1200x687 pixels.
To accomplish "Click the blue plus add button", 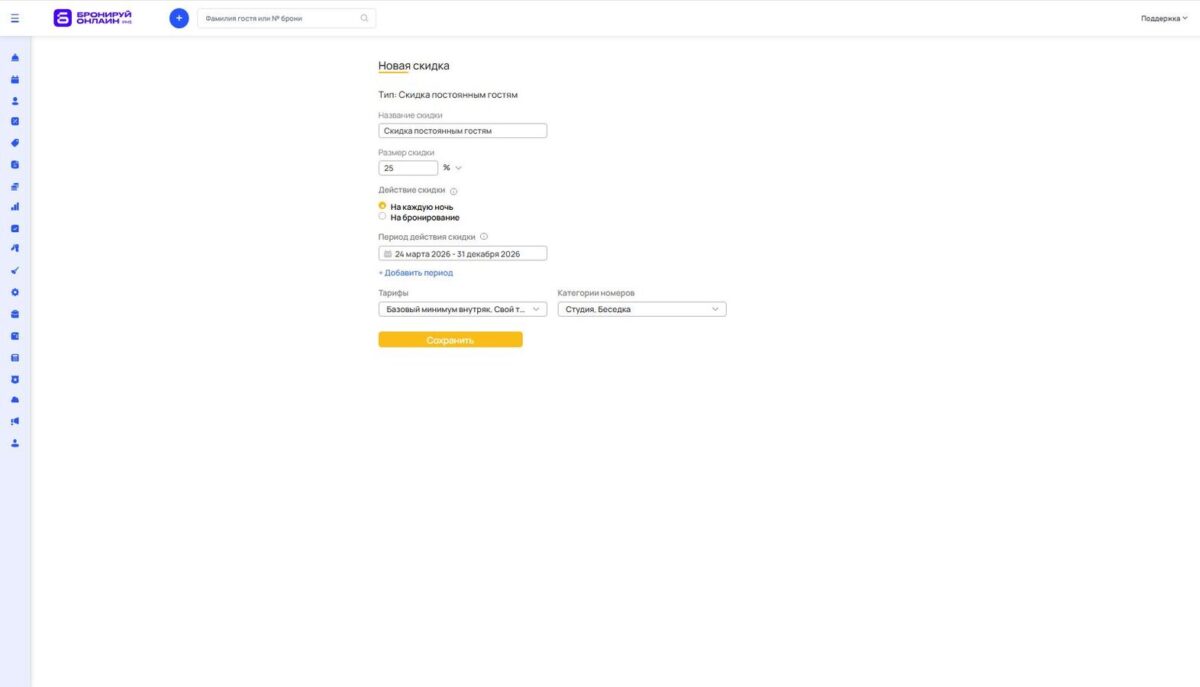I will tap(179, 18).
